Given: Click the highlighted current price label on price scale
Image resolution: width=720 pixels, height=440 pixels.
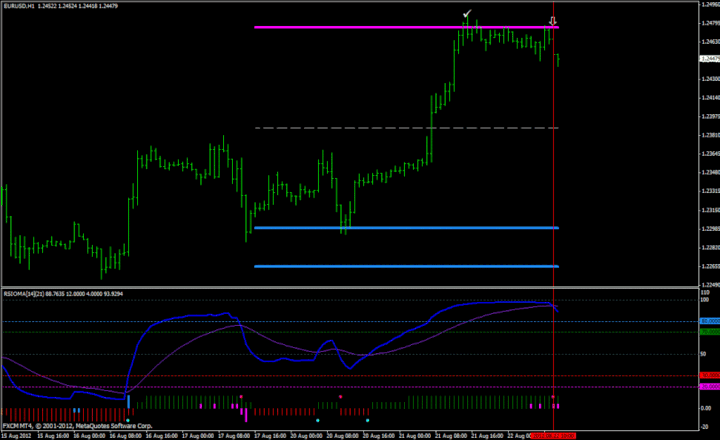Looking at the screenshot, I should pos(709,59).
